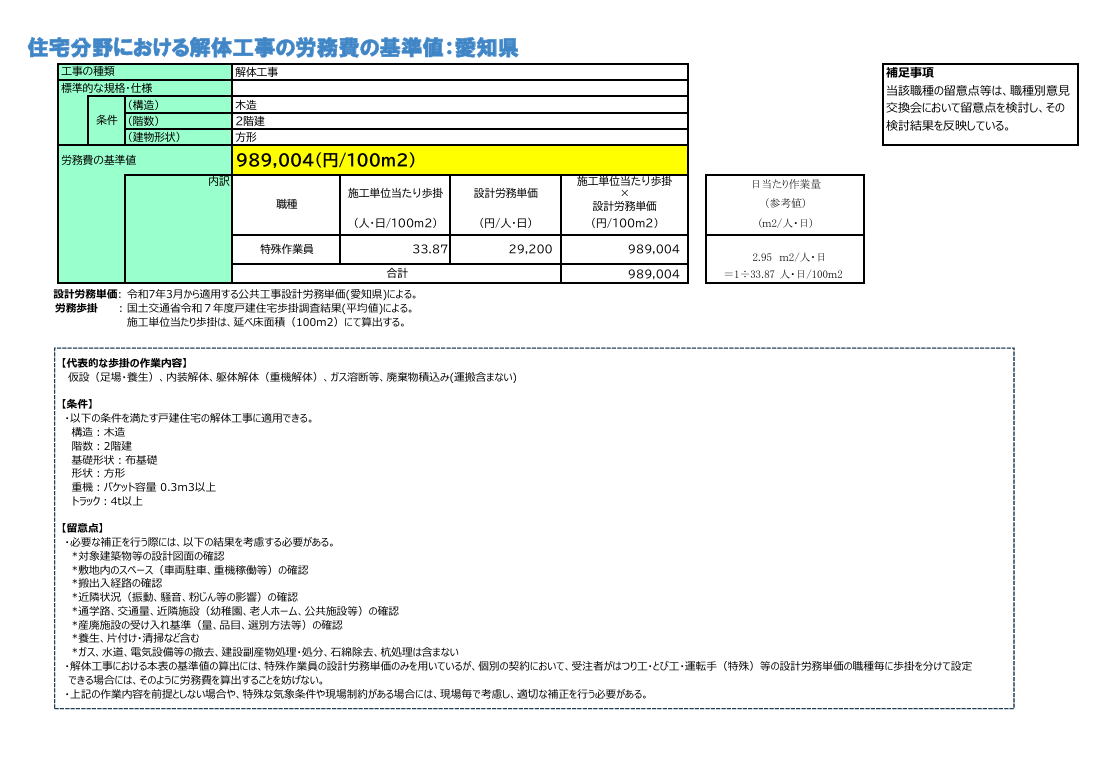
Task: Select the 29,200 unit price cell
Action: coord(505,249)
